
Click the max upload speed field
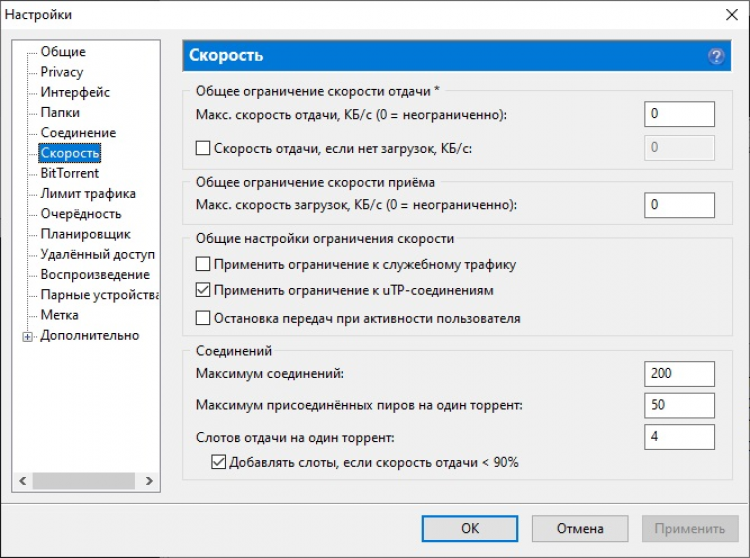click(x=679, y=115)
